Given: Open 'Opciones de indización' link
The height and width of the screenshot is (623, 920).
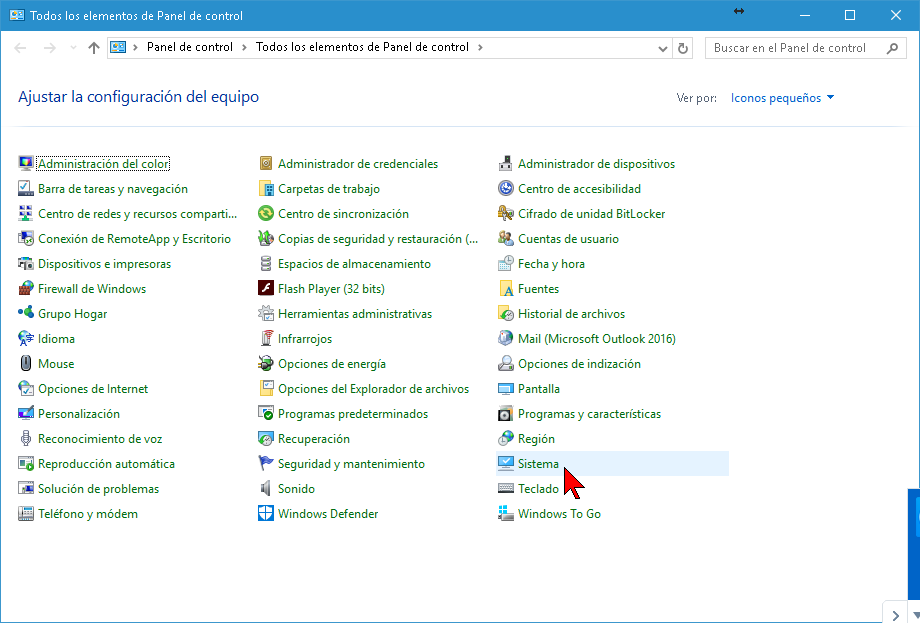Looking at the screenshot, I should (579, 364).
